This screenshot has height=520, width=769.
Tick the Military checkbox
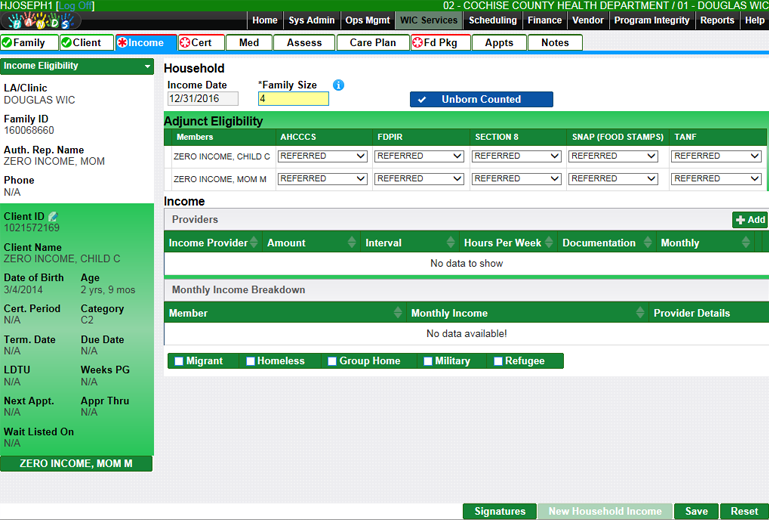tap(428, 361)
